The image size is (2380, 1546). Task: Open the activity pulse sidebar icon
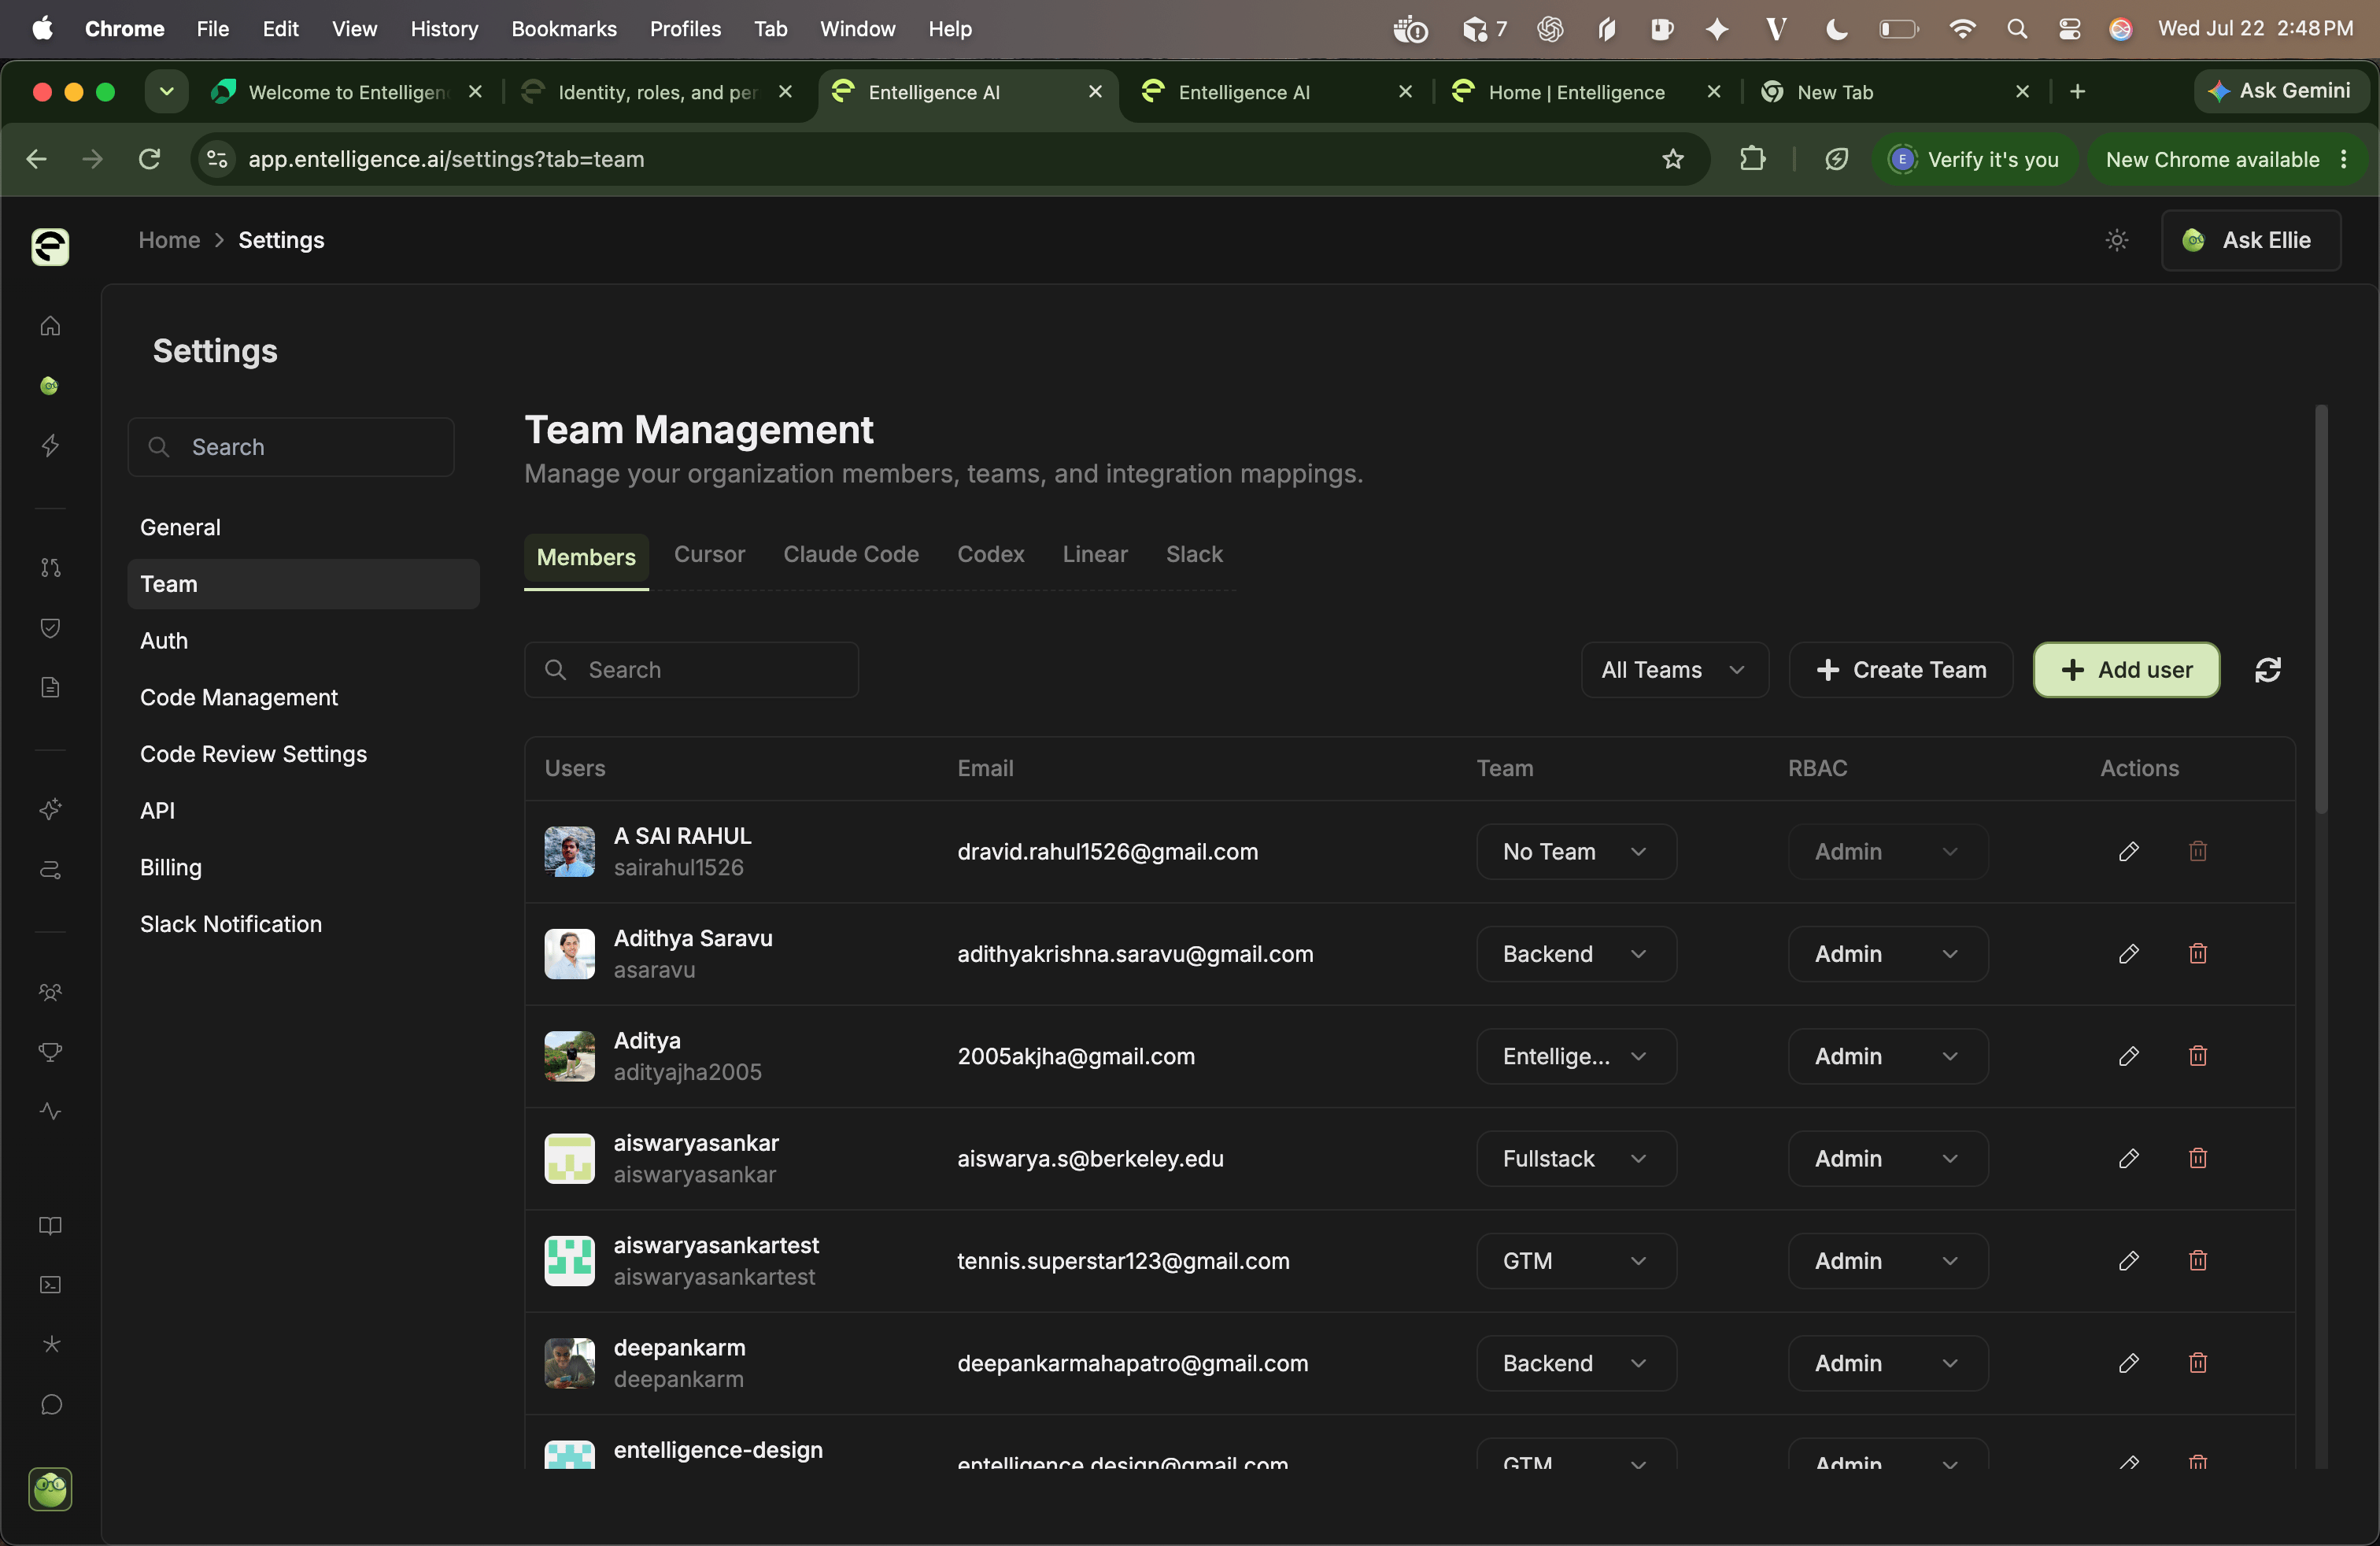[50, 1111]
